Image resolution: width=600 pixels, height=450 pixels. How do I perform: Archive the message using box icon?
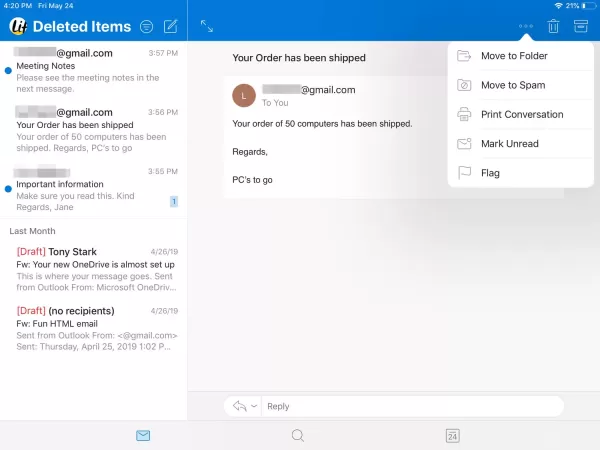(x=579, y=27)
